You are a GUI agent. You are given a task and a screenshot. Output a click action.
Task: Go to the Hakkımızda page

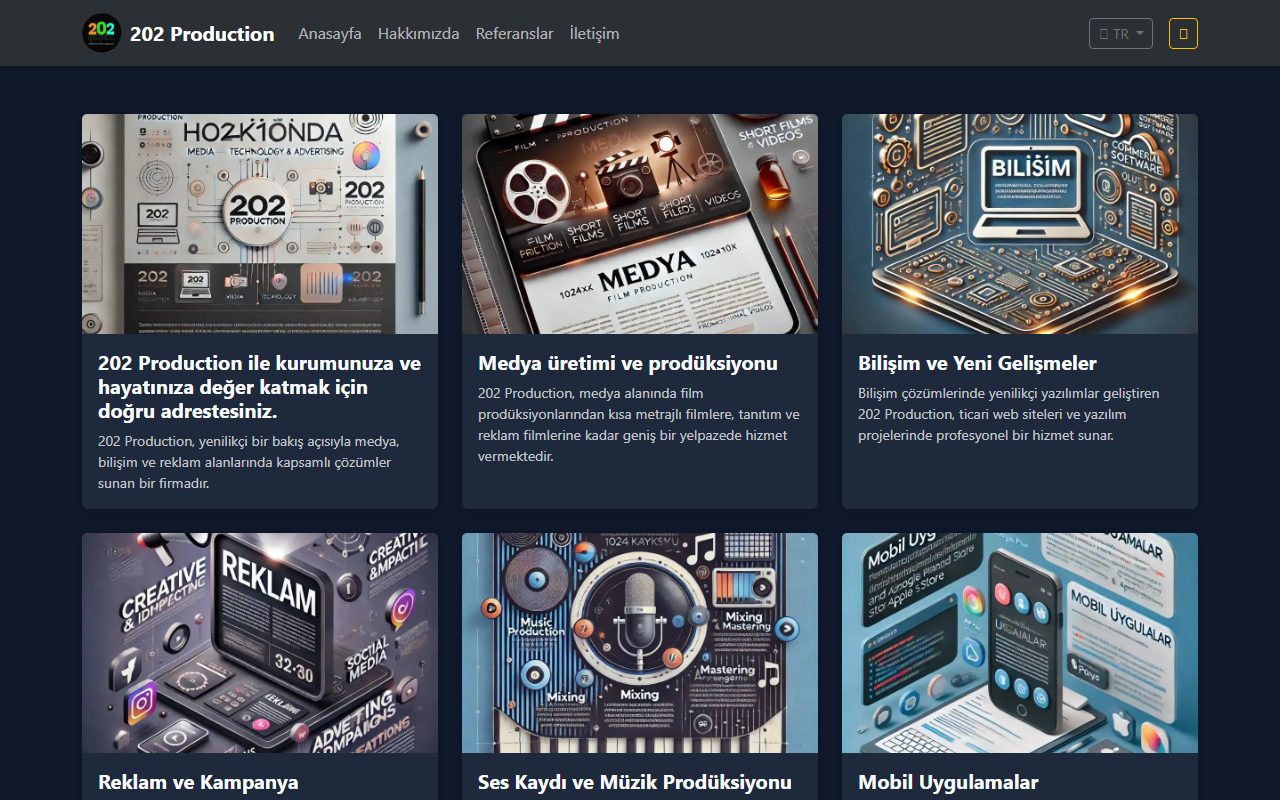pos(419,34)
